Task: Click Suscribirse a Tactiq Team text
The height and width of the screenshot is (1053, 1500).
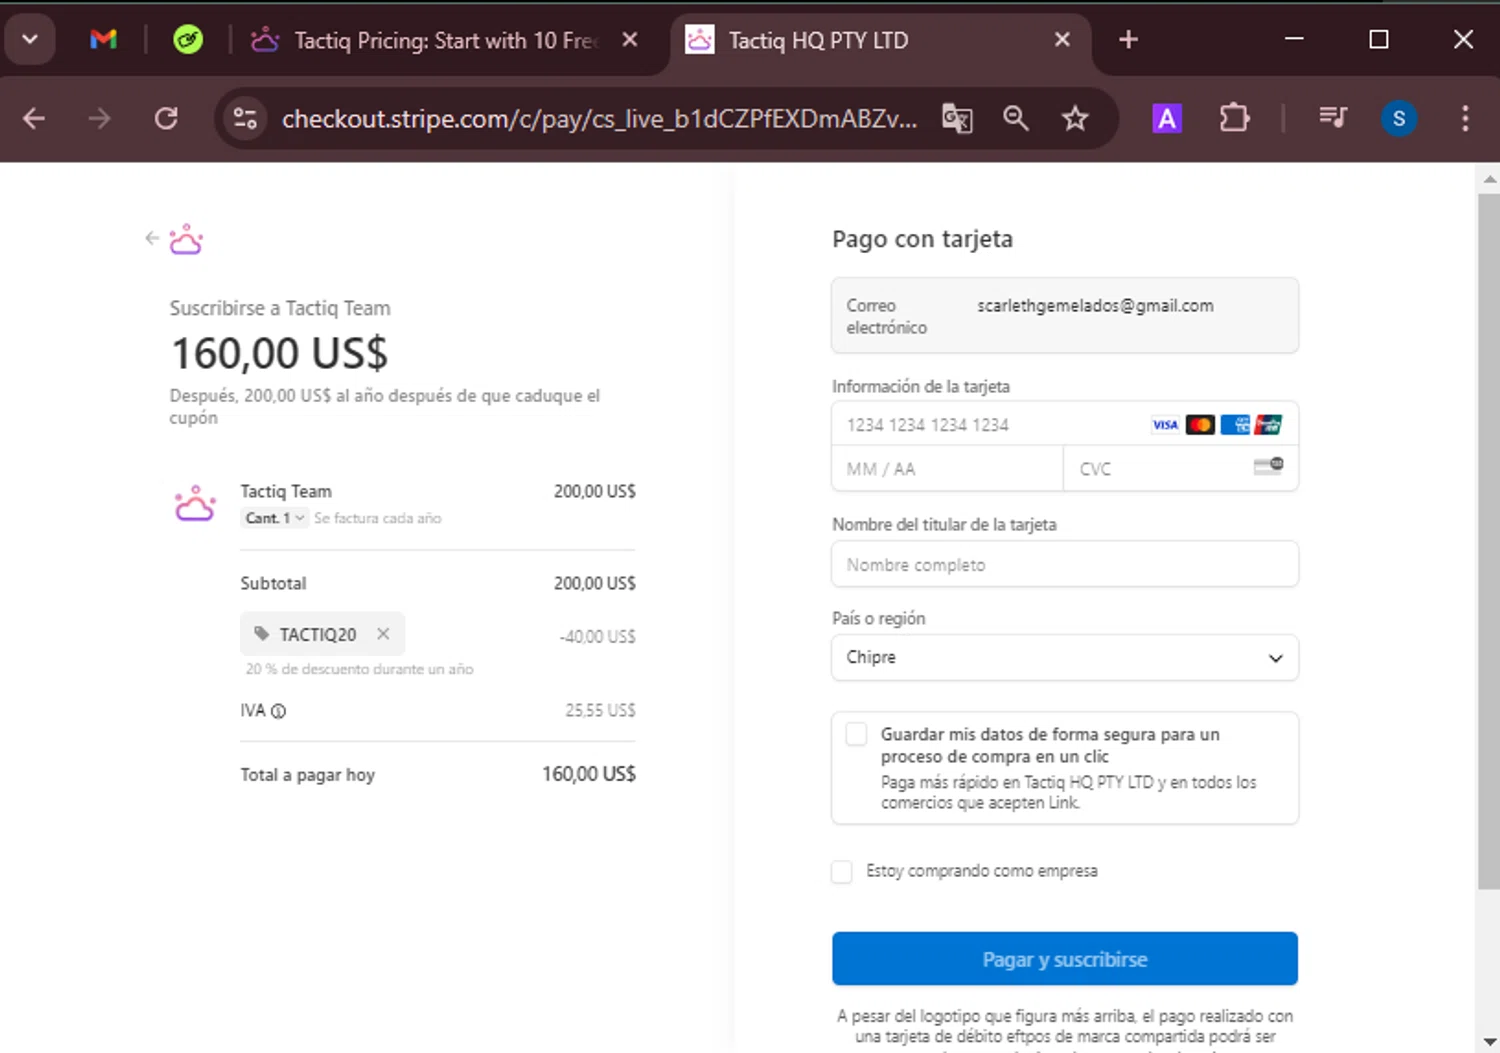Action: pyautogui.click(x=280, y=308)
